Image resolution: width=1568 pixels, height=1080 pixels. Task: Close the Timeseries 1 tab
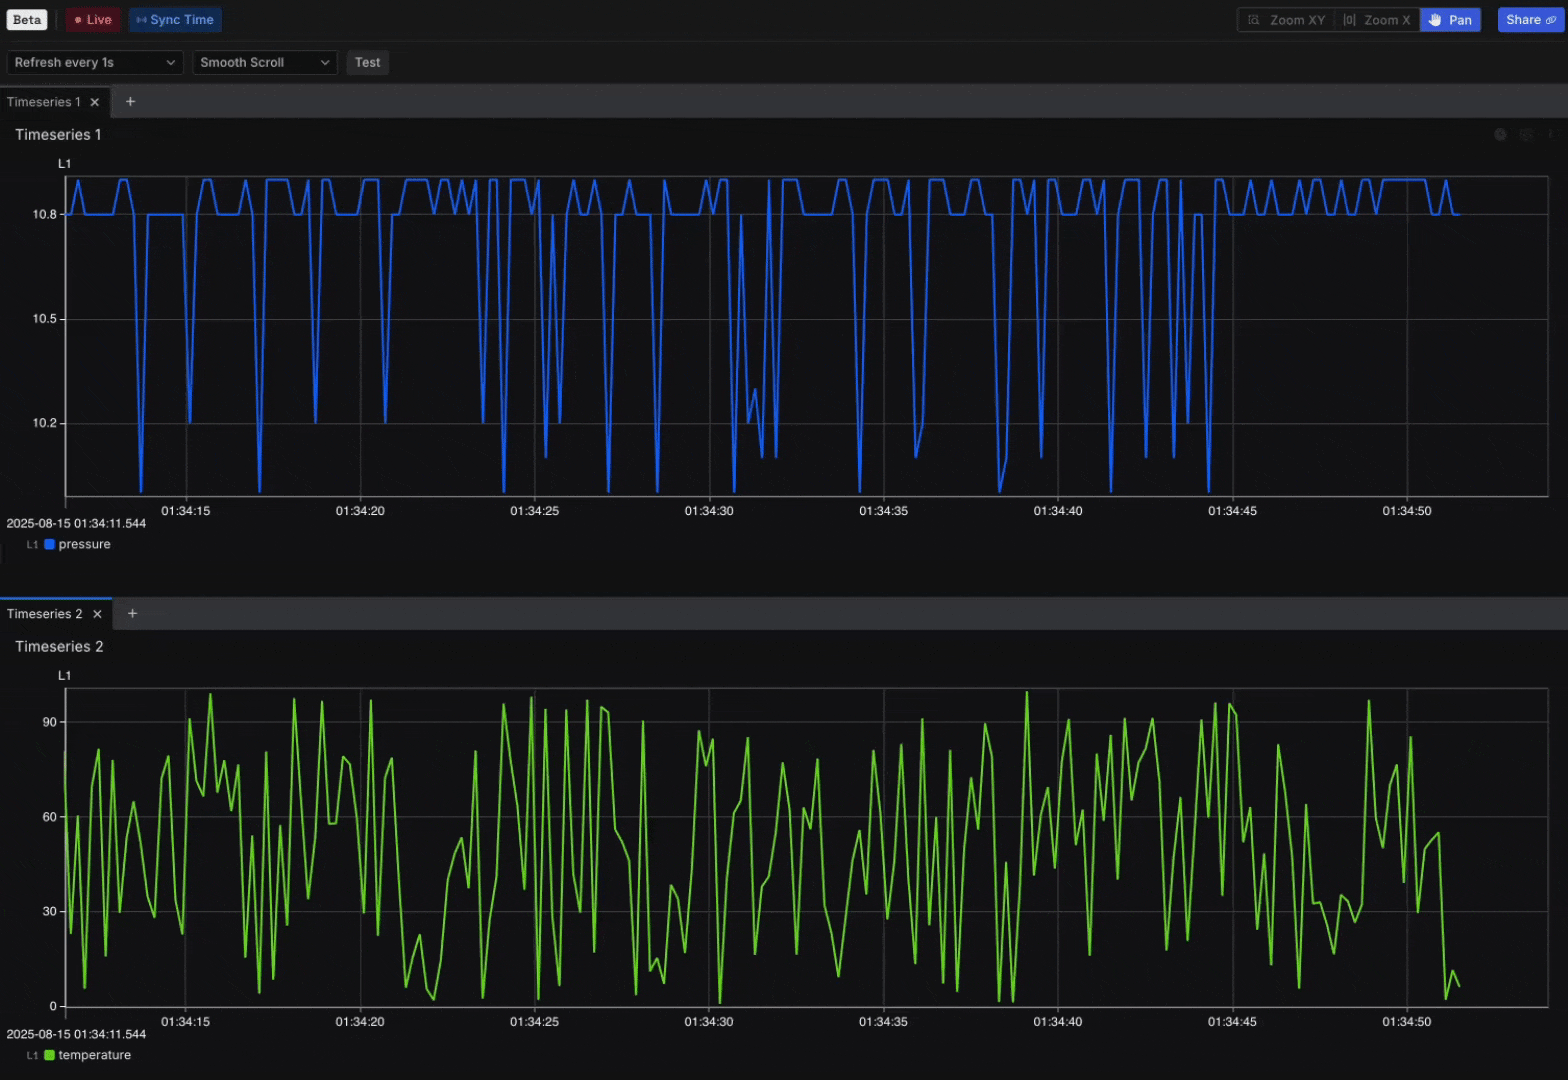95,102
